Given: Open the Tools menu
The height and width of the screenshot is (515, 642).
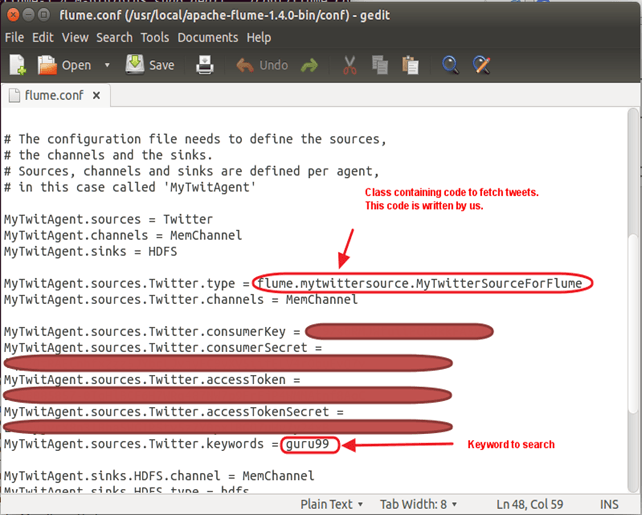Looking at the screenshot, I should point(154,37).
